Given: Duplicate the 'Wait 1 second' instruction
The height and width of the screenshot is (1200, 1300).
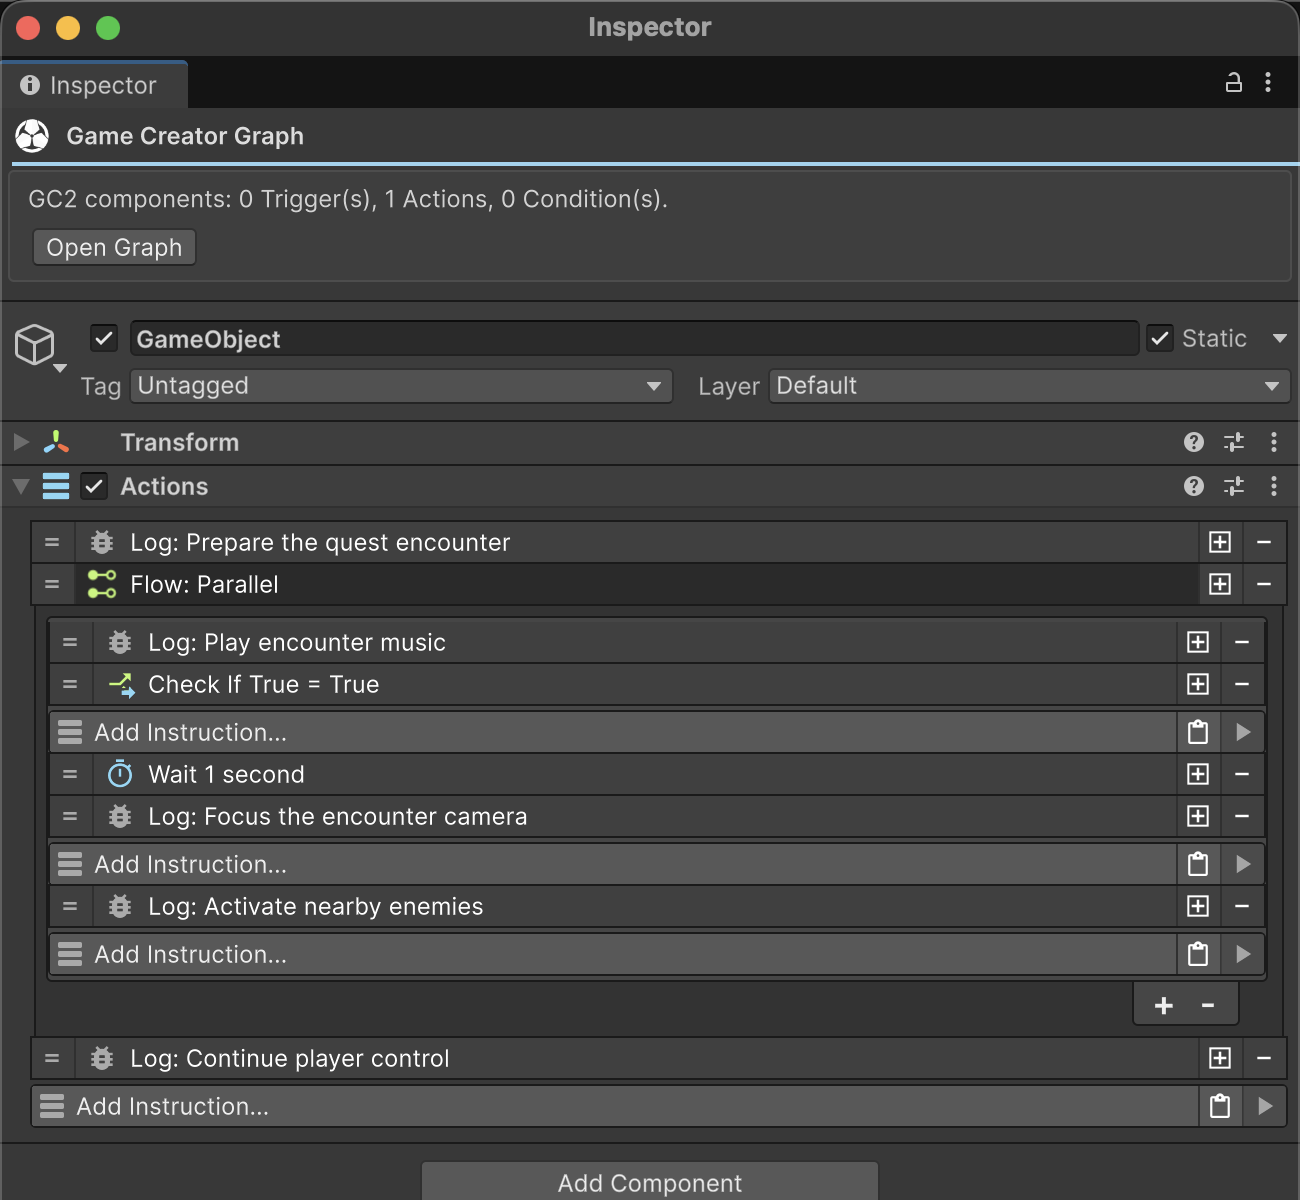Looking at the screenshot, I should tap(1198, 774).
